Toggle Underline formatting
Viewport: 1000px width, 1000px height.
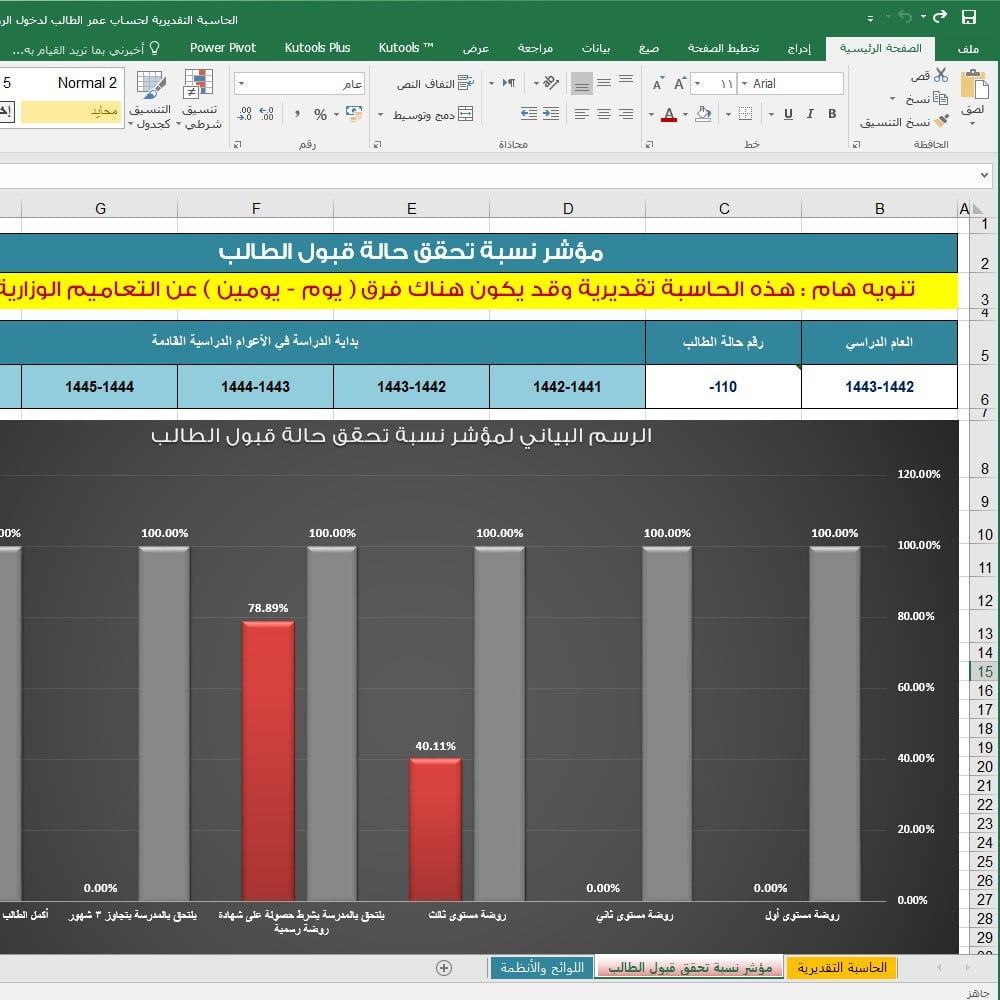coord(788,115)
